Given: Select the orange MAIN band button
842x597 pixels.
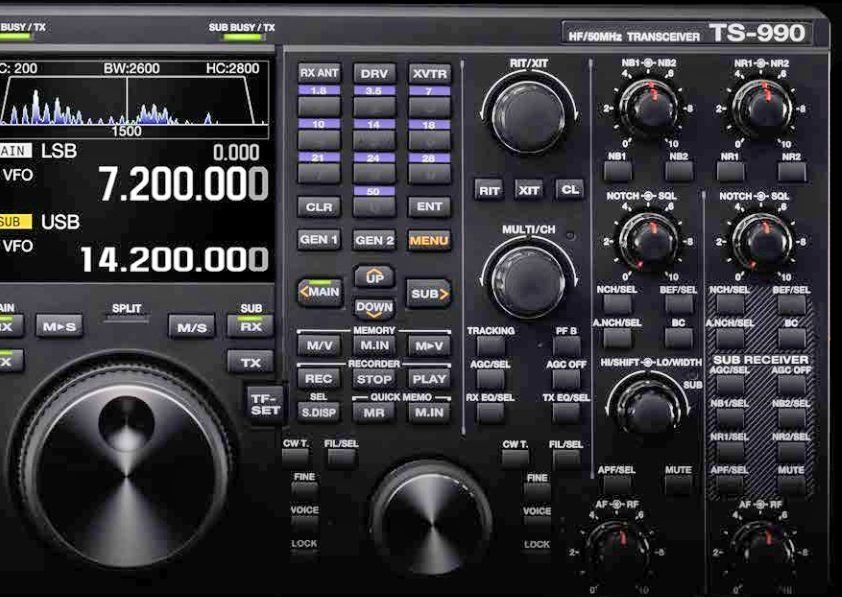Looking at the screenshot, I should tap(319, 293).
